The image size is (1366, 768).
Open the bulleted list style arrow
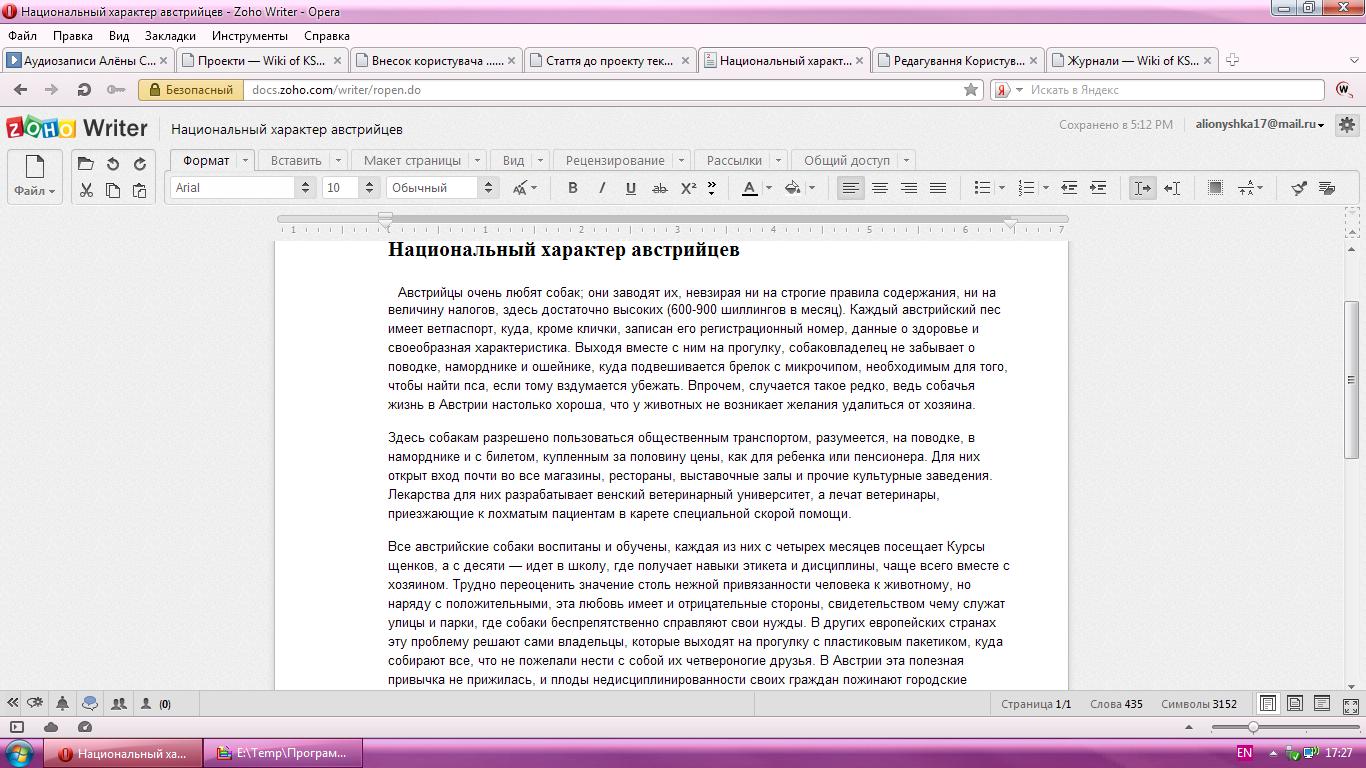coord(1001,187)
